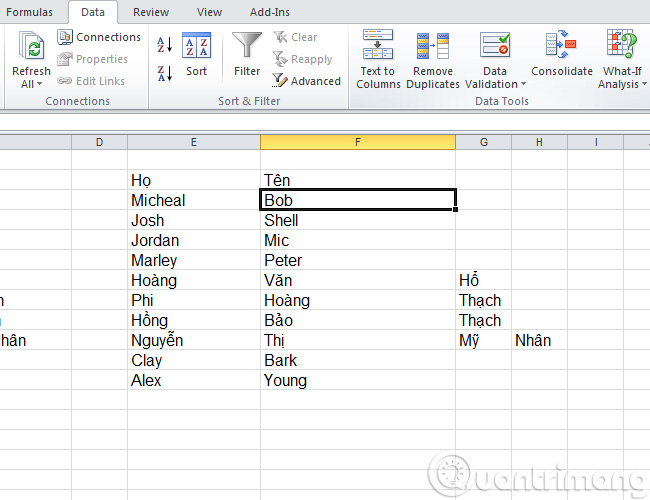Image resolution: width=650 pixels, height=500 pixels.
Task: Open the Connections dialog icon
Action: 65,37
